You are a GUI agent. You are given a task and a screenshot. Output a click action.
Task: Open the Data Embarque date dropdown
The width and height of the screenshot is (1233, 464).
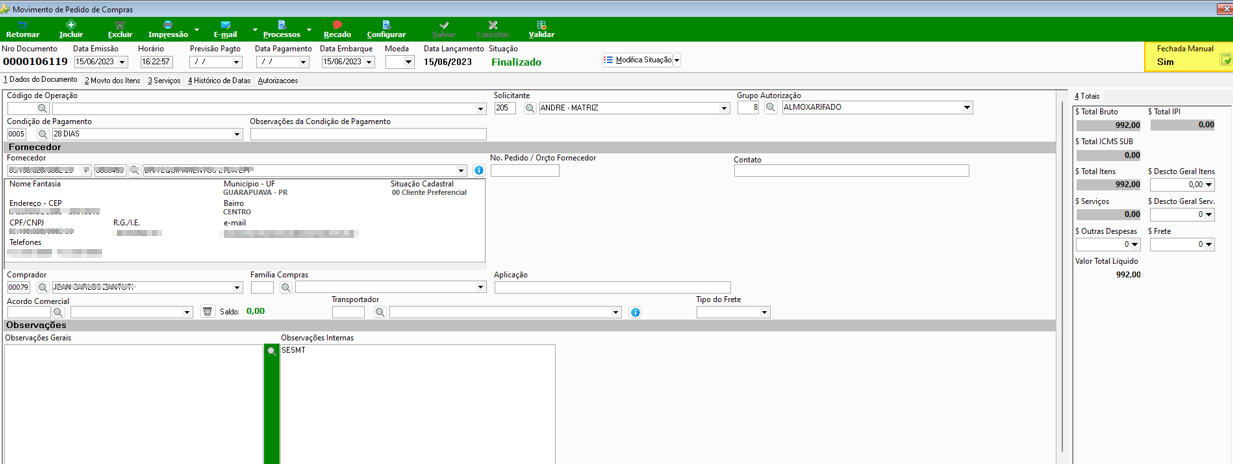click(369, 62)
